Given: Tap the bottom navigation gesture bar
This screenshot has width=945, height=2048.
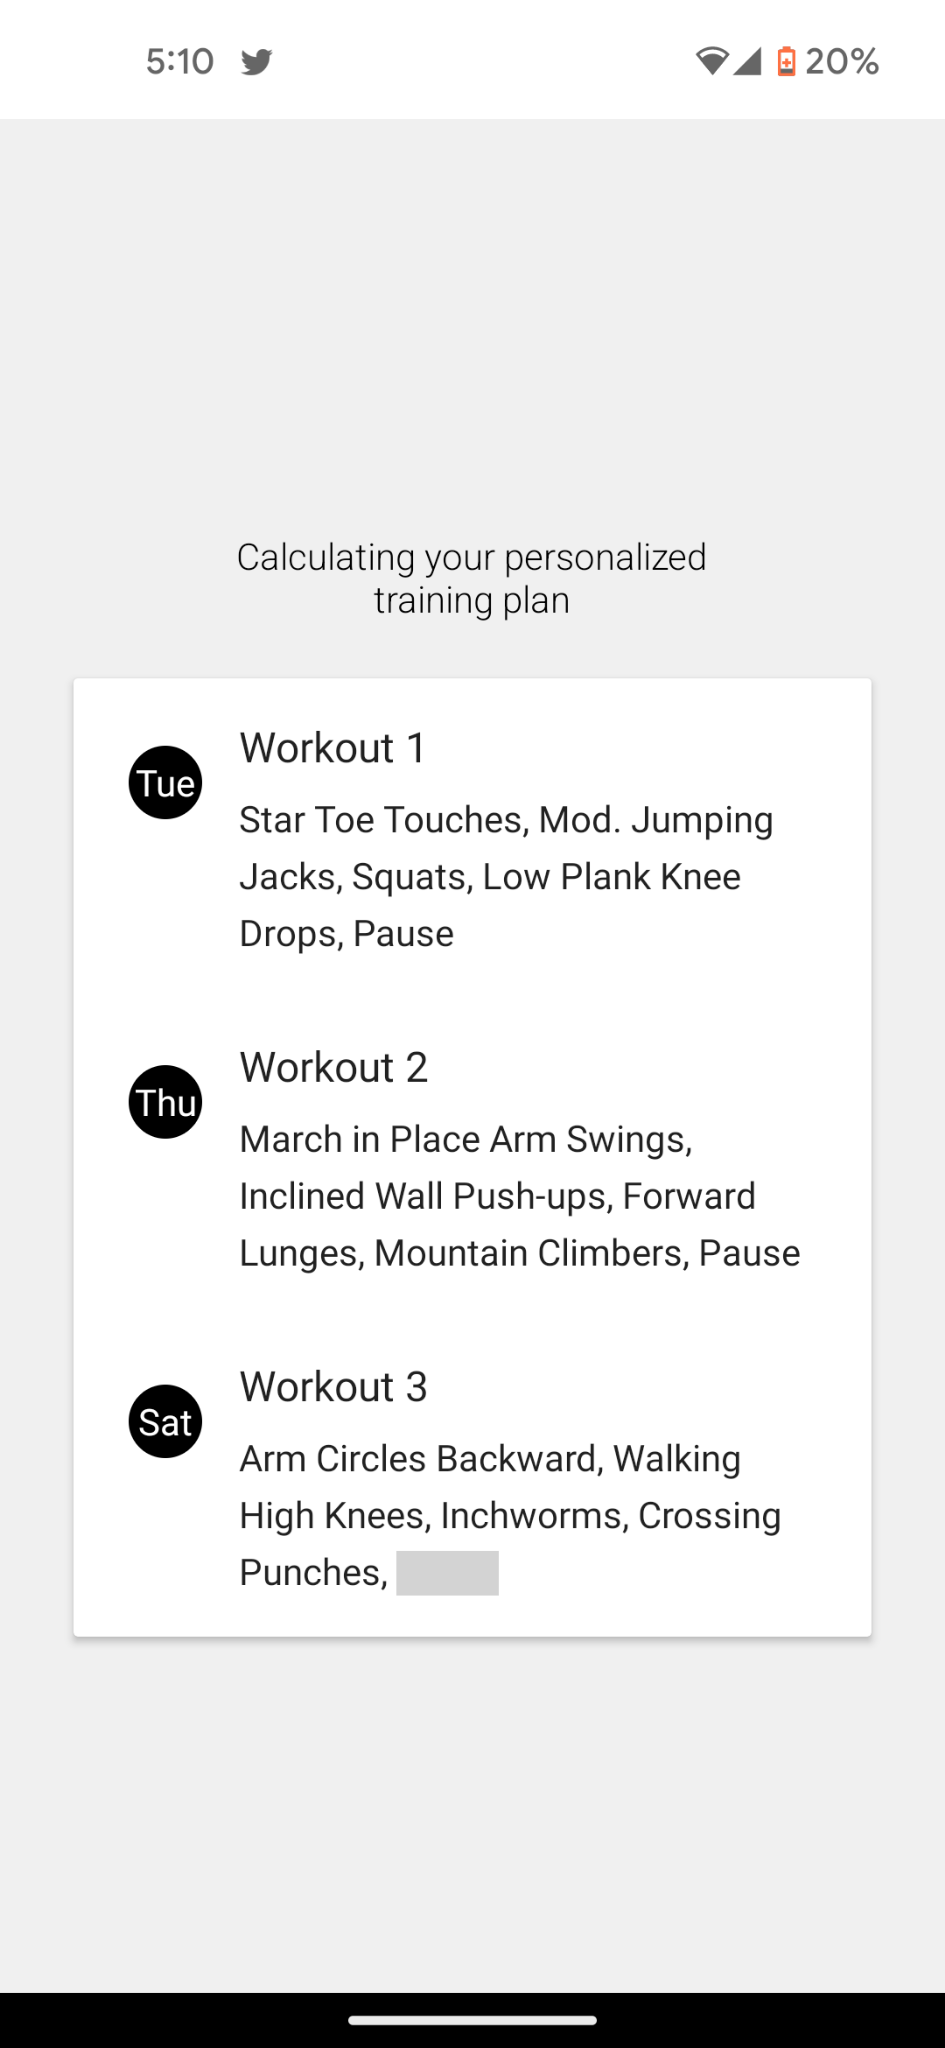Looking at the screenshot, I should coord(472,2020).
